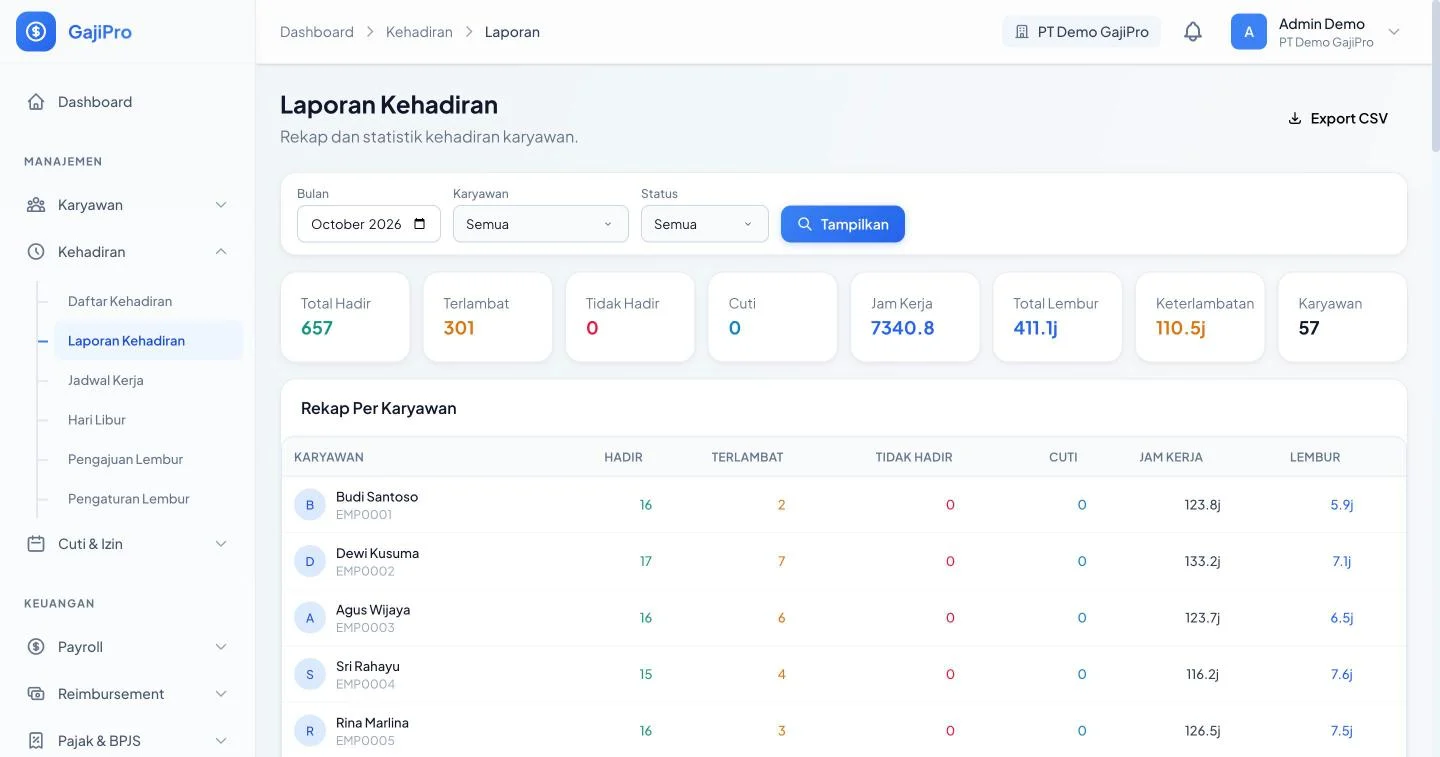Click the calendar picker icon in Bulan field
1440x757 pixels.
[x=420, y=224]
